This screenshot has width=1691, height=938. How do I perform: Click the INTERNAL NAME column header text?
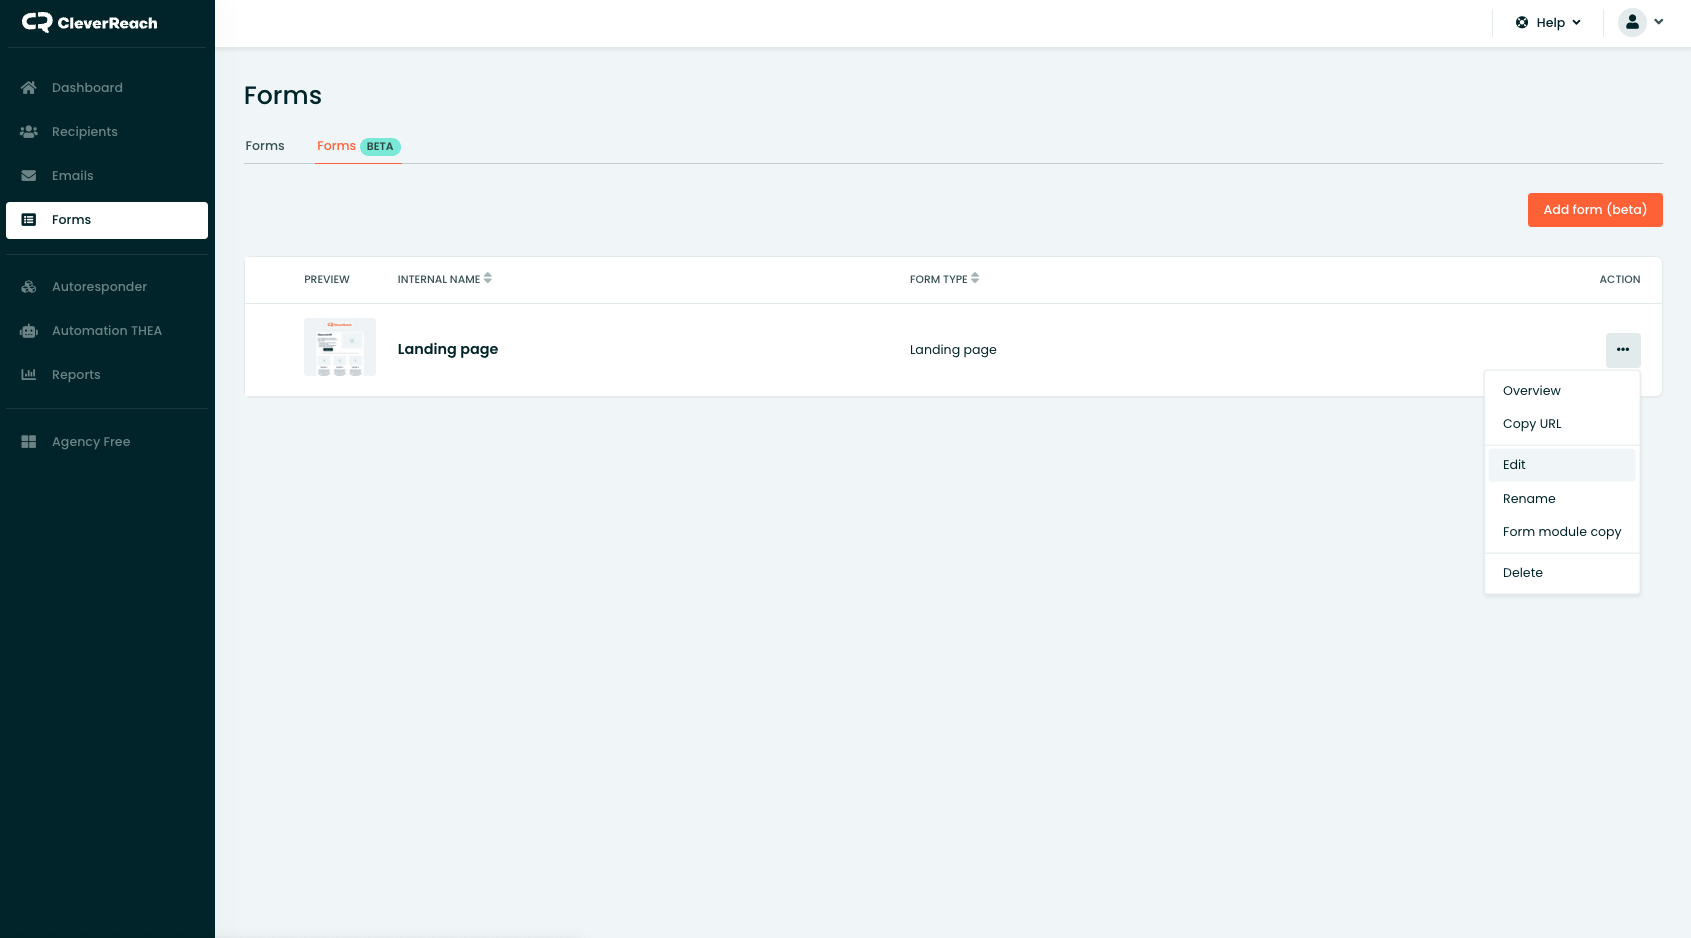point(439,280)
